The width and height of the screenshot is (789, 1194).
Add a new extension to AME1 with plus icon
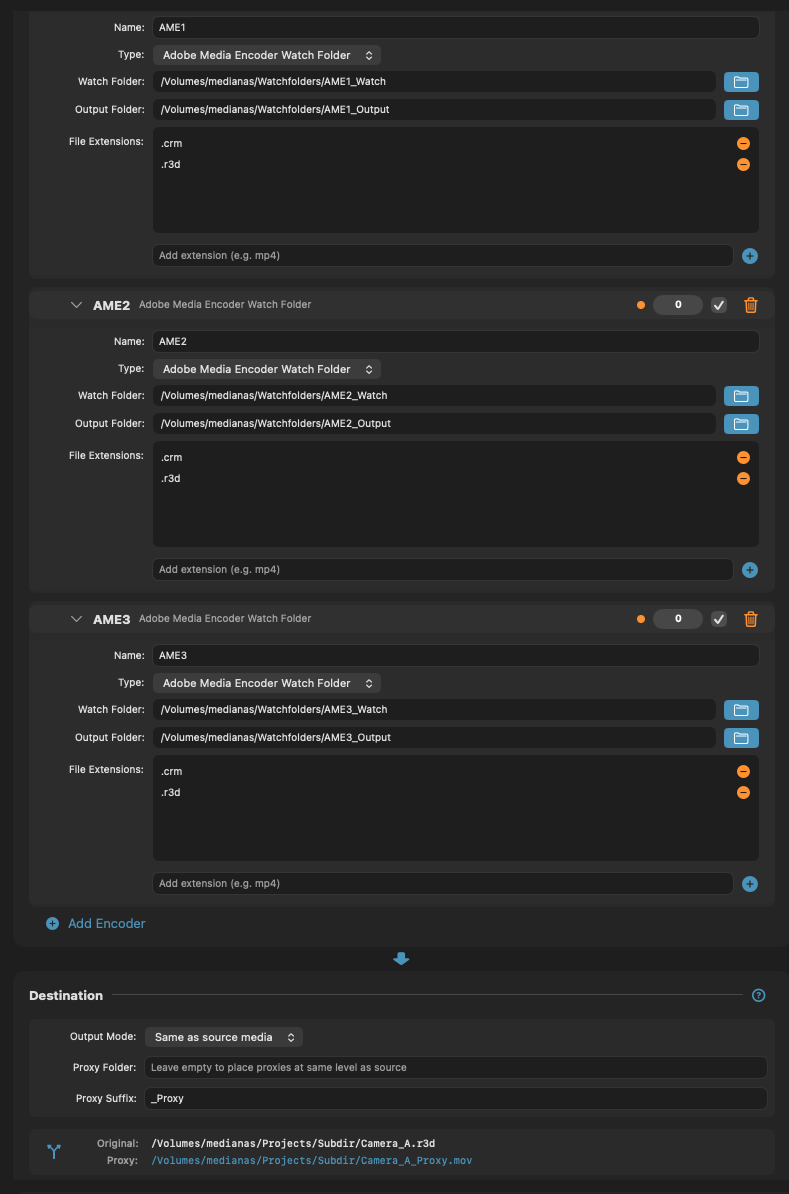coord(749,256)
